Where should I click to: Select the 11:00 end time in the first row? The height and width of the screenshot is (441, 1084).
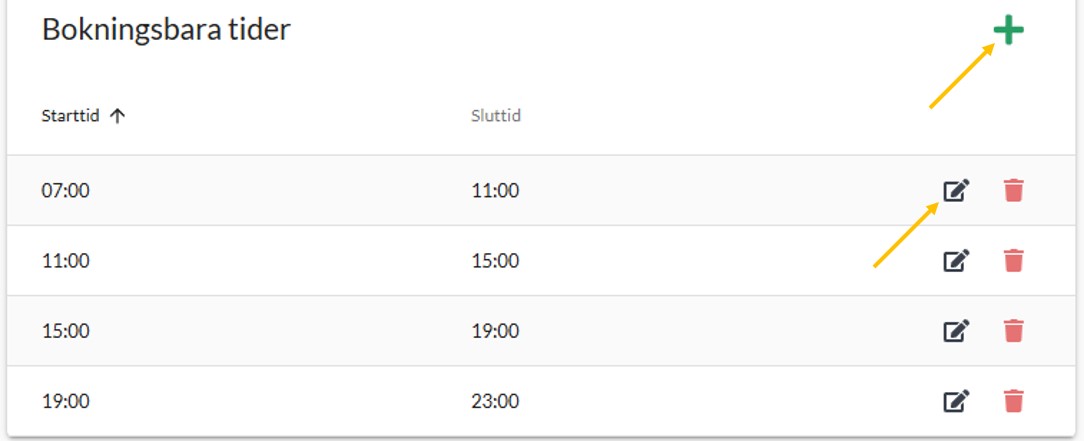[x=495, y=190]
